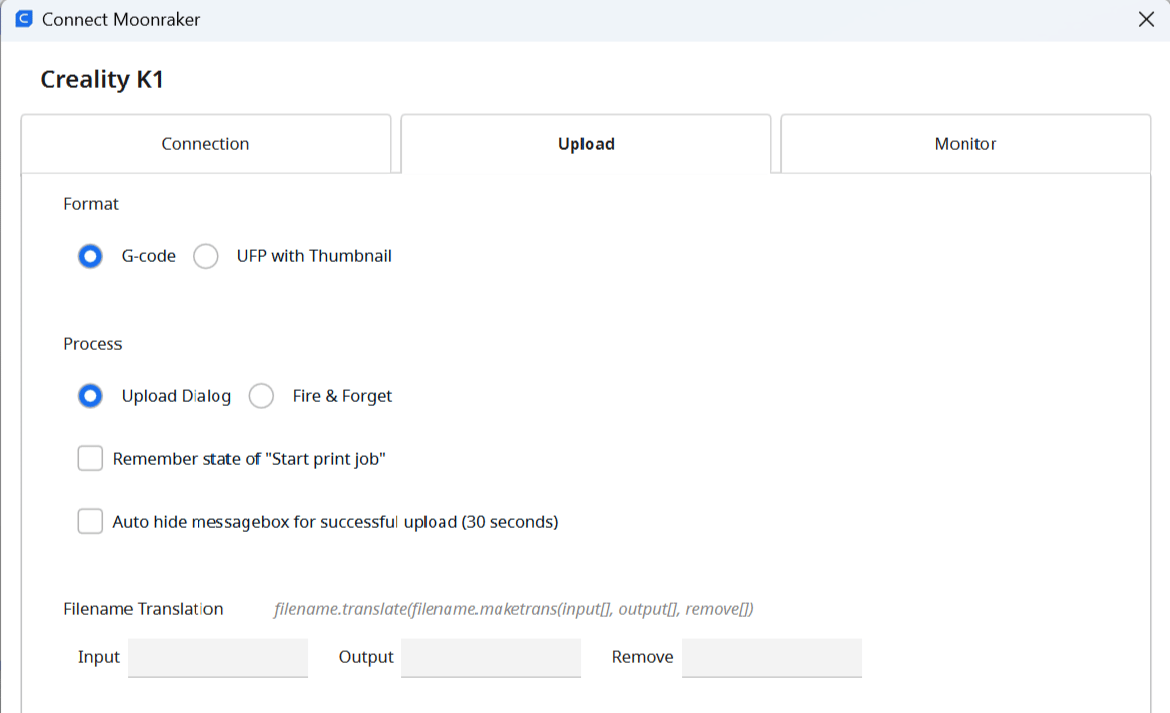Screen dimensions: 1170x713
Task: Click the filename.translate syntax hint text
Action: (x=514, y=609)
